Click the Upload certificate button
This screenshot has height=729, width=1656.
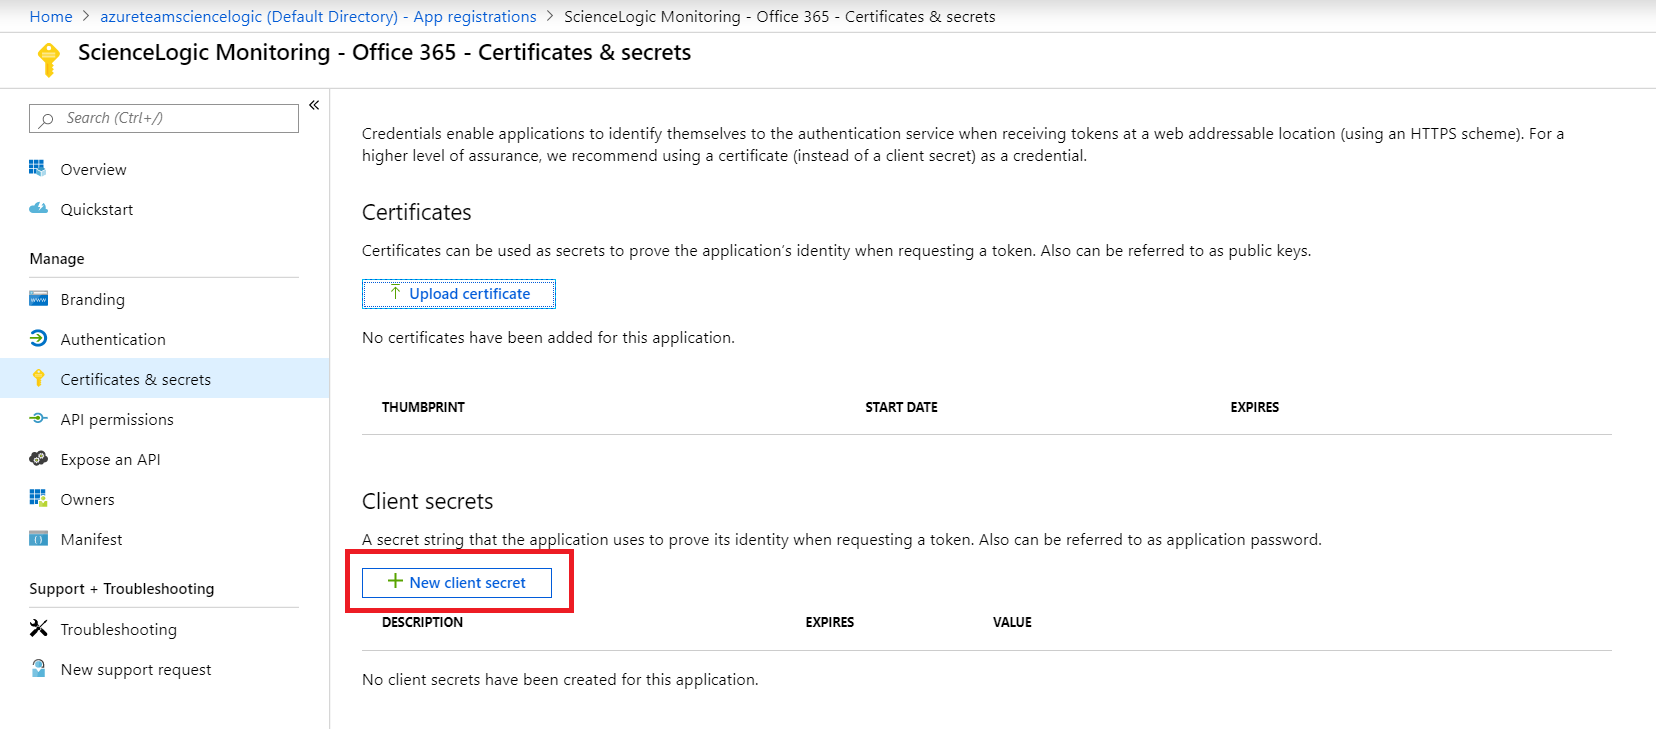pyautogui.click(x=458, y=294)
